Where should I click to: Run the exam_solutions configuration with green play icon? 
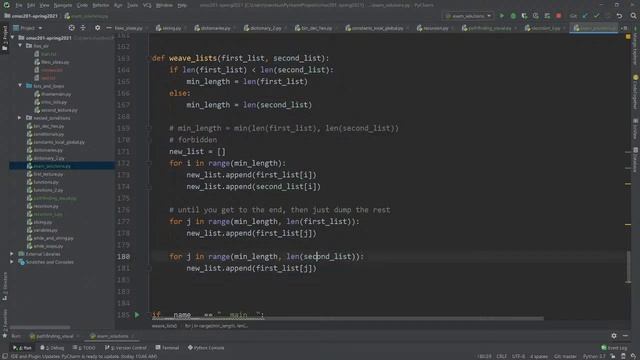pyautogui.click(x=502, y=16)
